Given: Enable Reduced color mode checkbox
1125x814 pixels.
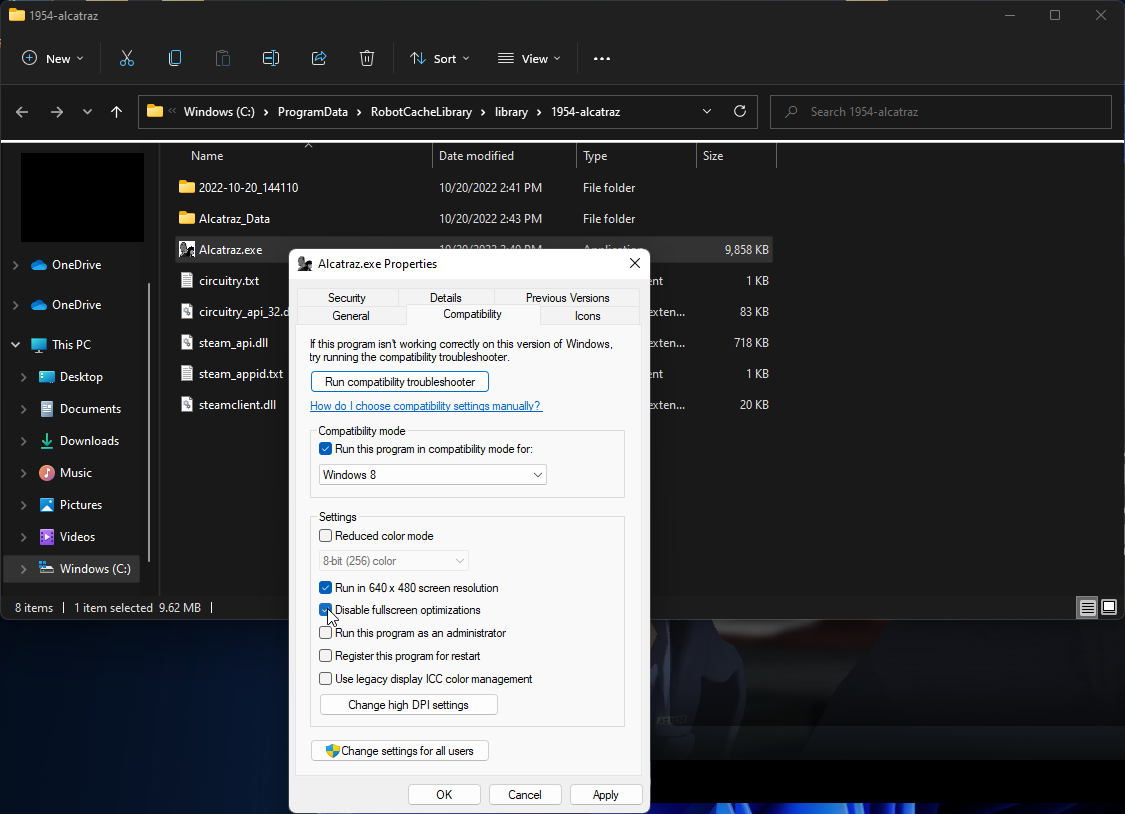Looking at the screenshot, I should [326, 536].
